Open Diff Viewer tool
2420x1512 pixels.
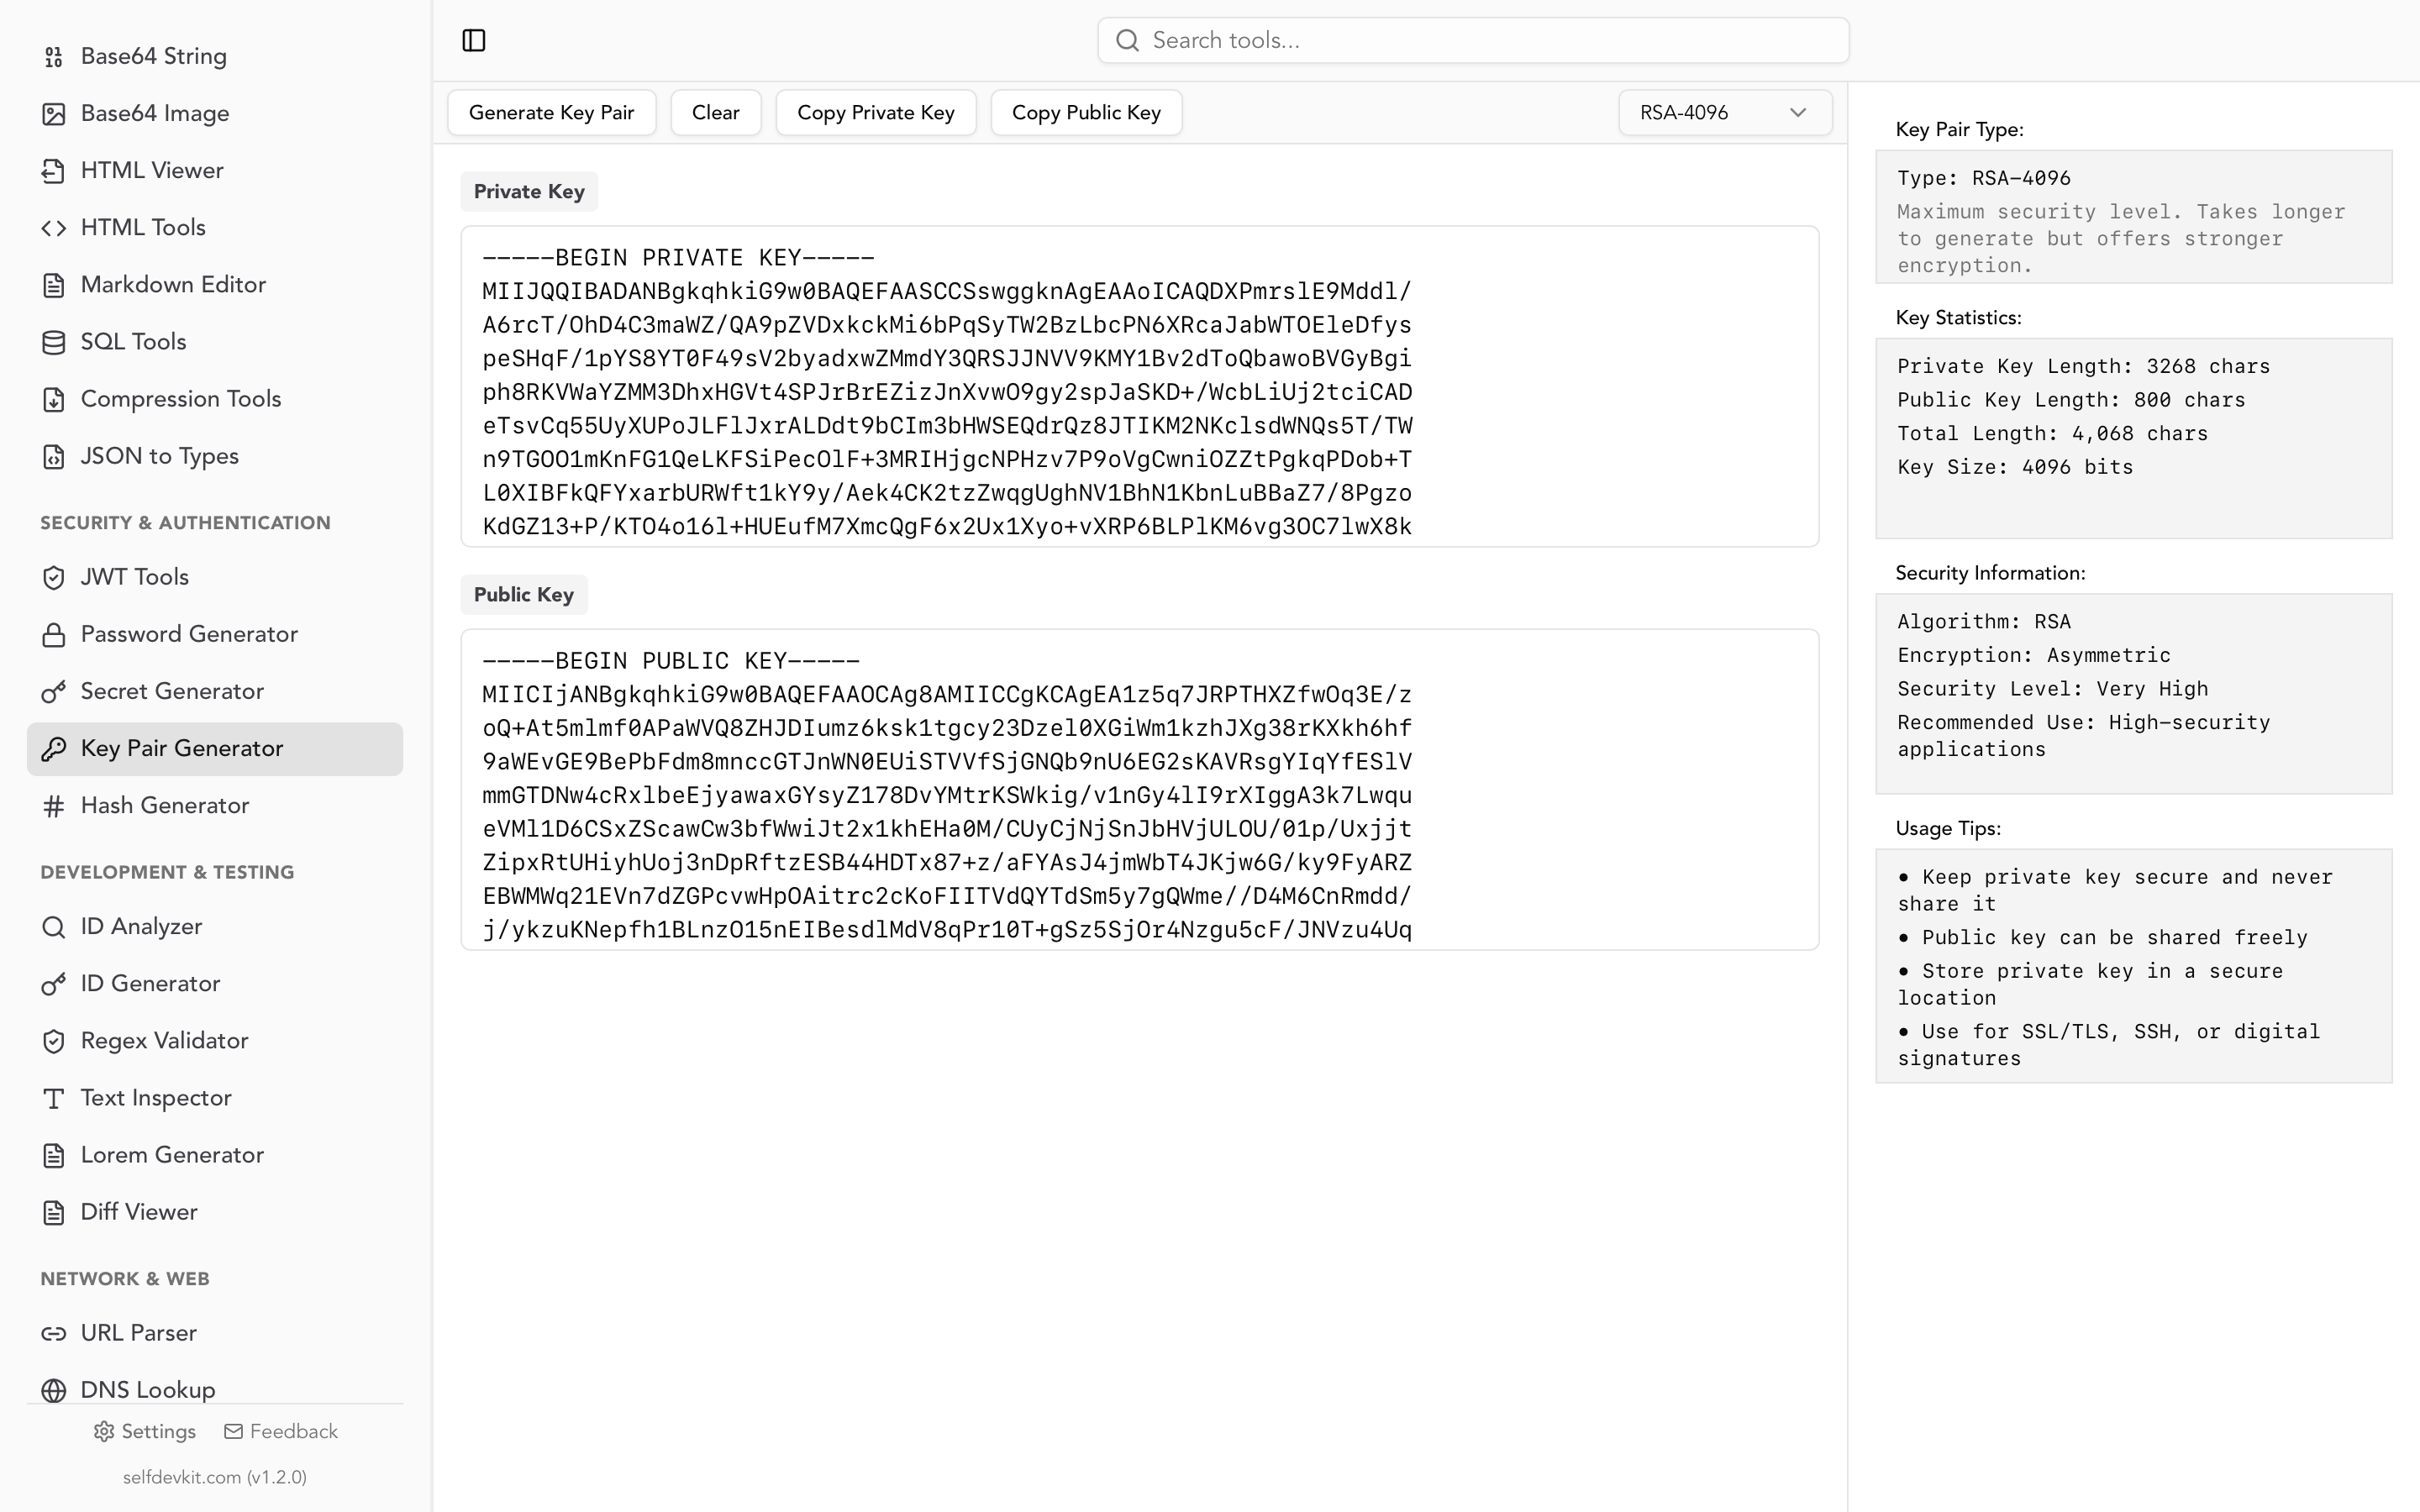(x=215, y=1211)
